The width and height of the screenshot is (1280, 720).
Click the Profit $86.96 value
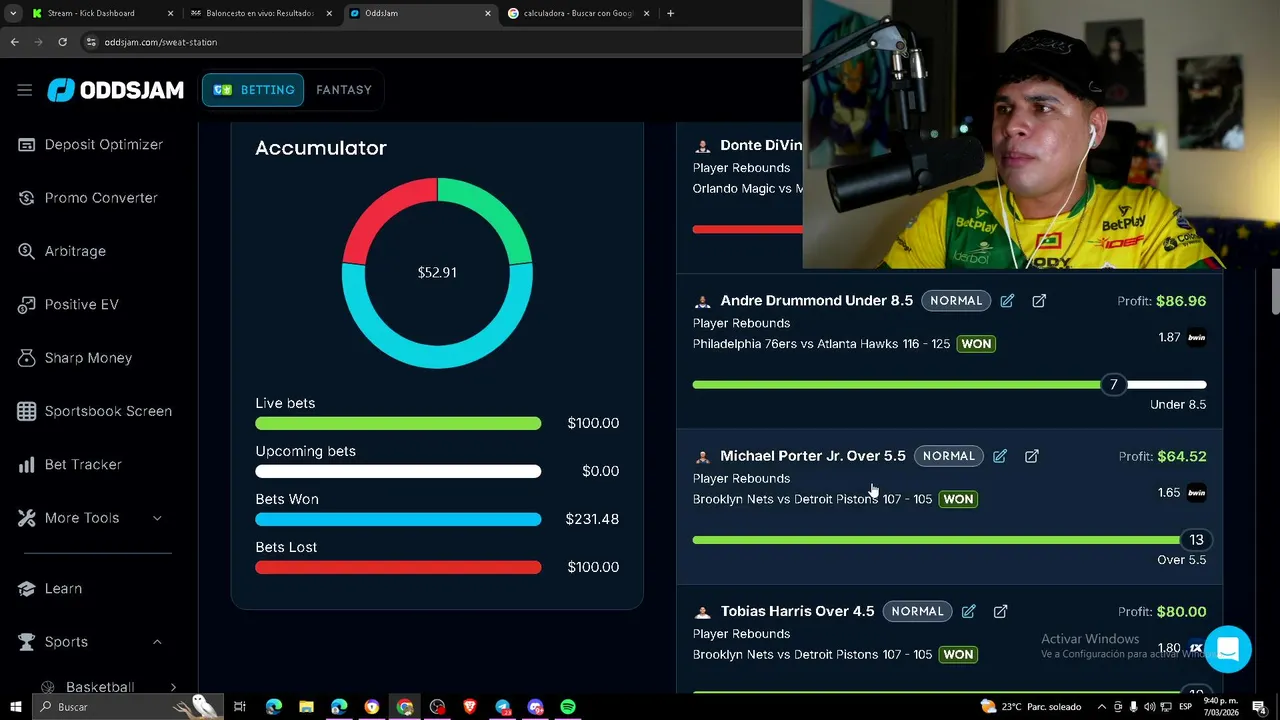(1181, 301)
